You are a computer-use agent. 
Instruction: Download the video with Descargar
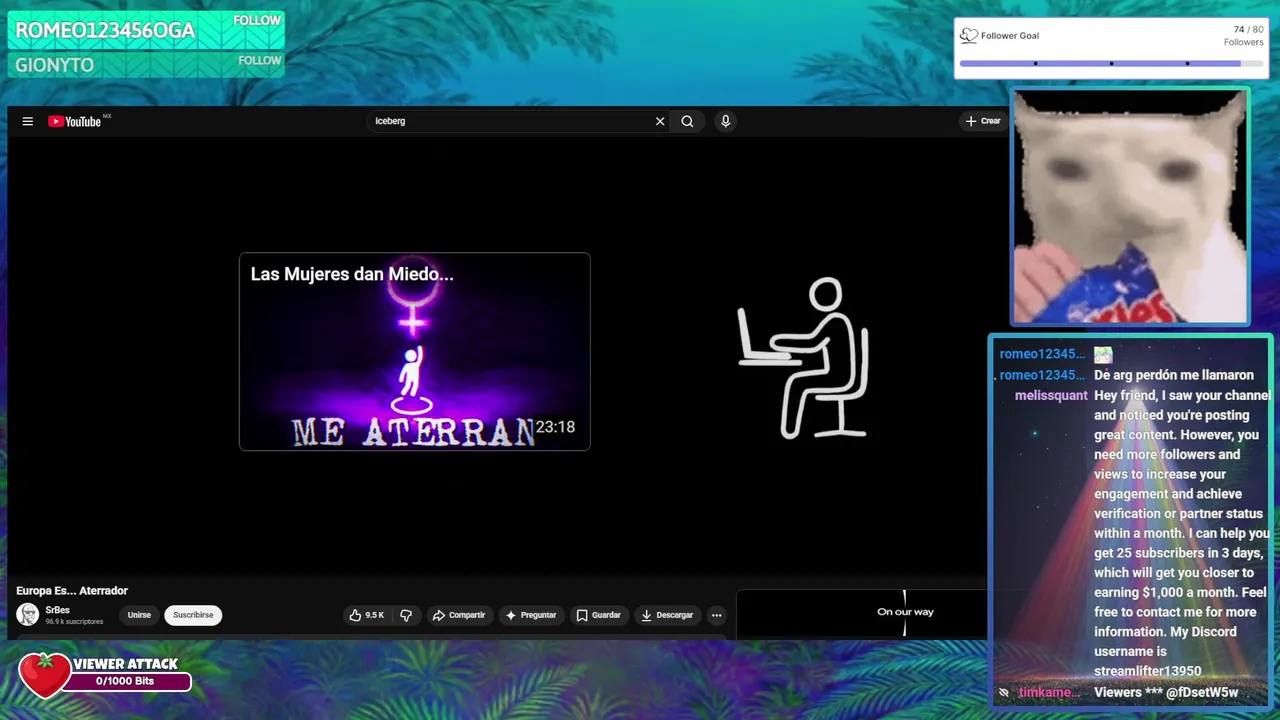click(667, 615)
